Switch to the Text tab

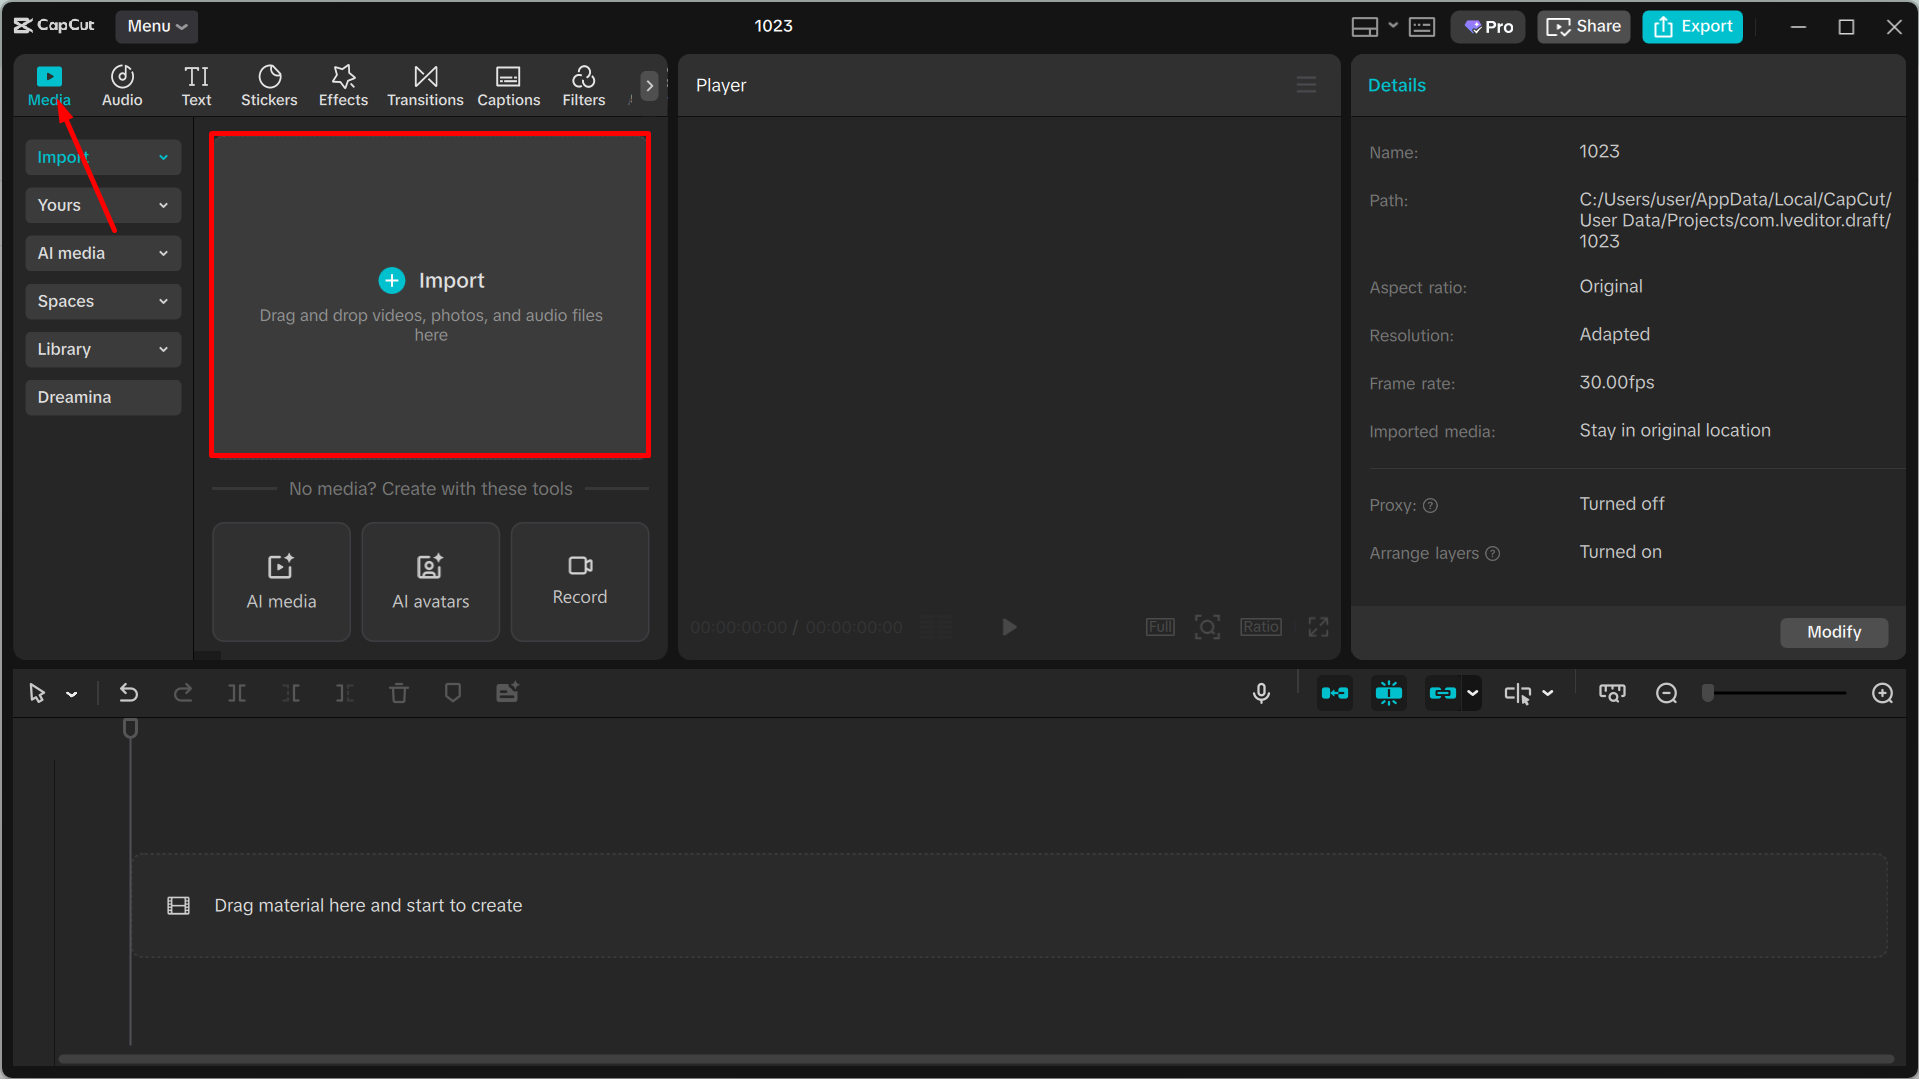196,85
